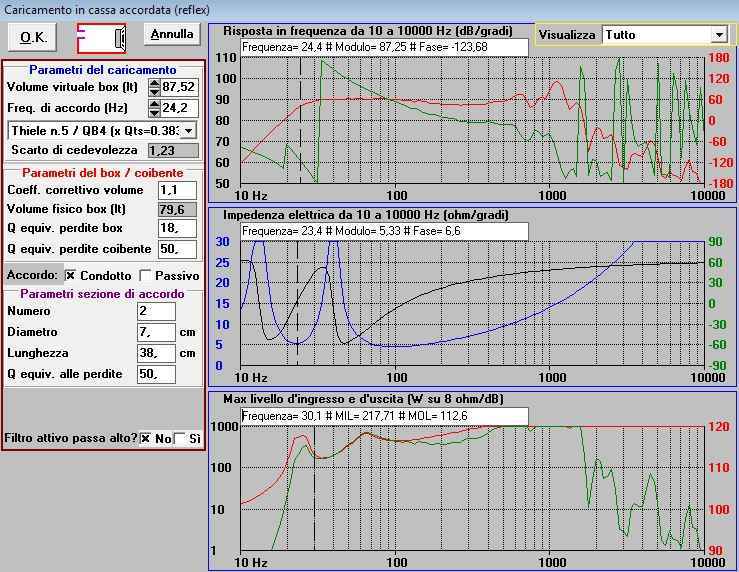Viewport: 739px width, 572px height.
Task: Click the Volume virtuale box value field
Action: [x=179, y=87]
